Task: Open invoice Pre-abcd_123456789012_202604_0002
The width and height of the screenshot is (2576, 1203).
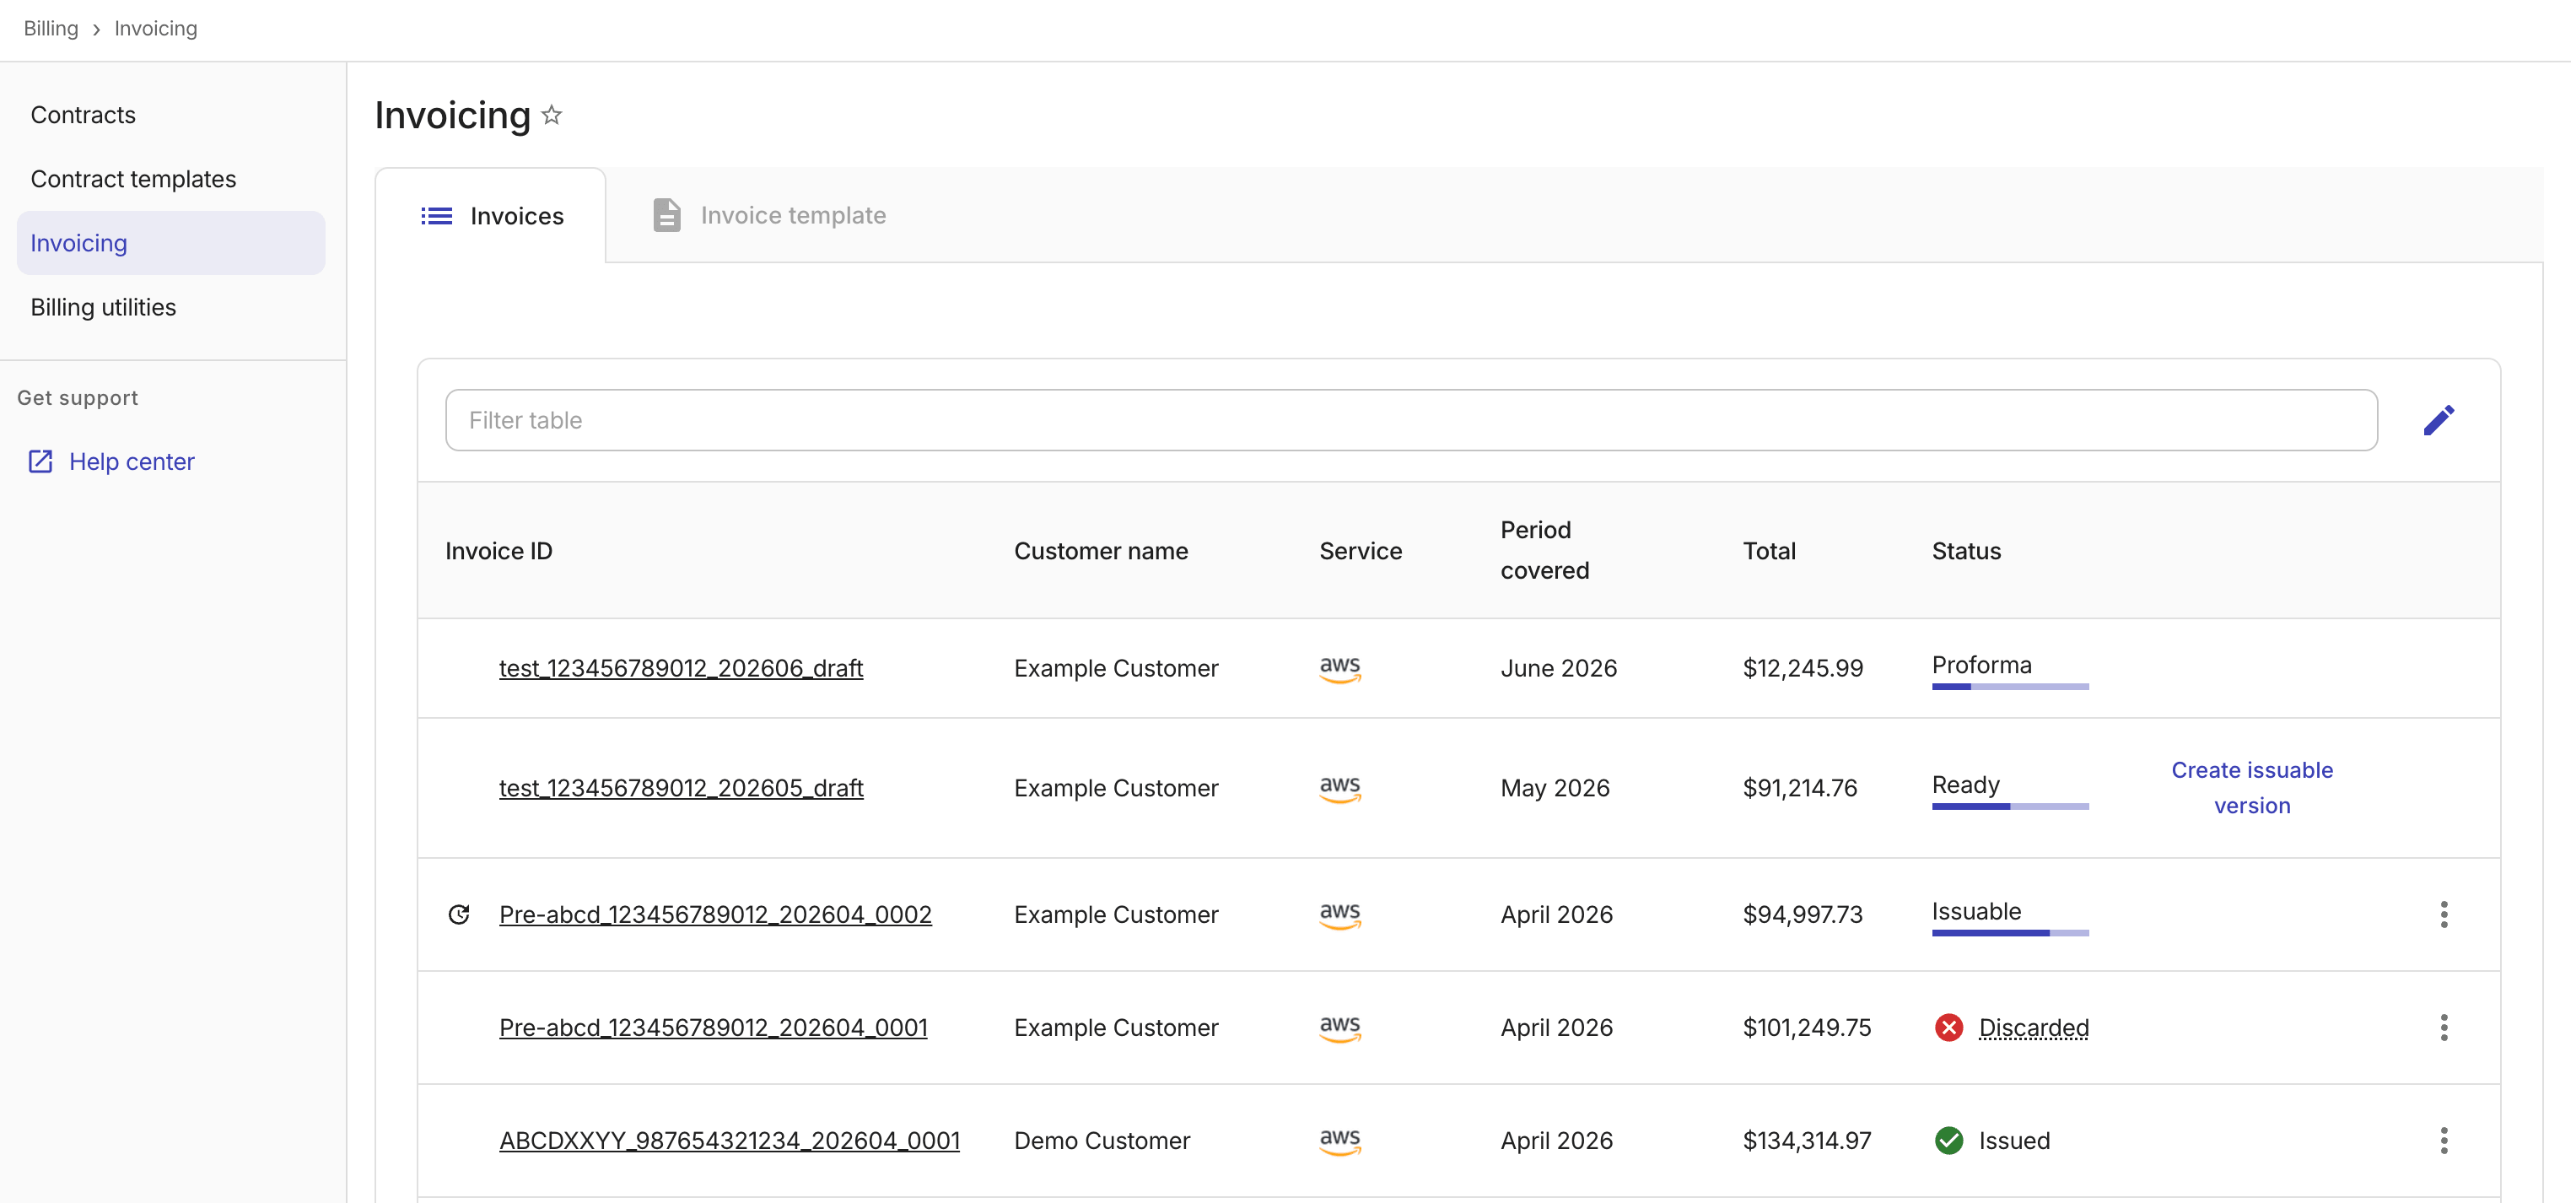Action: point(715,914)
